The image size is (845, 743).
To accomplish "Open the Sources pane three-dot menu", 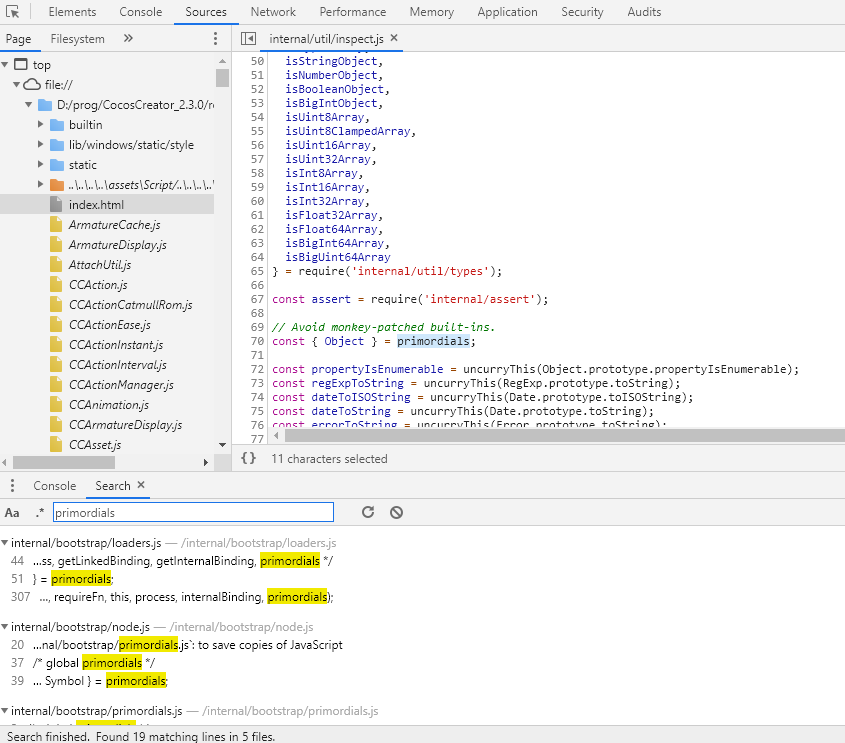I will 215,39.
